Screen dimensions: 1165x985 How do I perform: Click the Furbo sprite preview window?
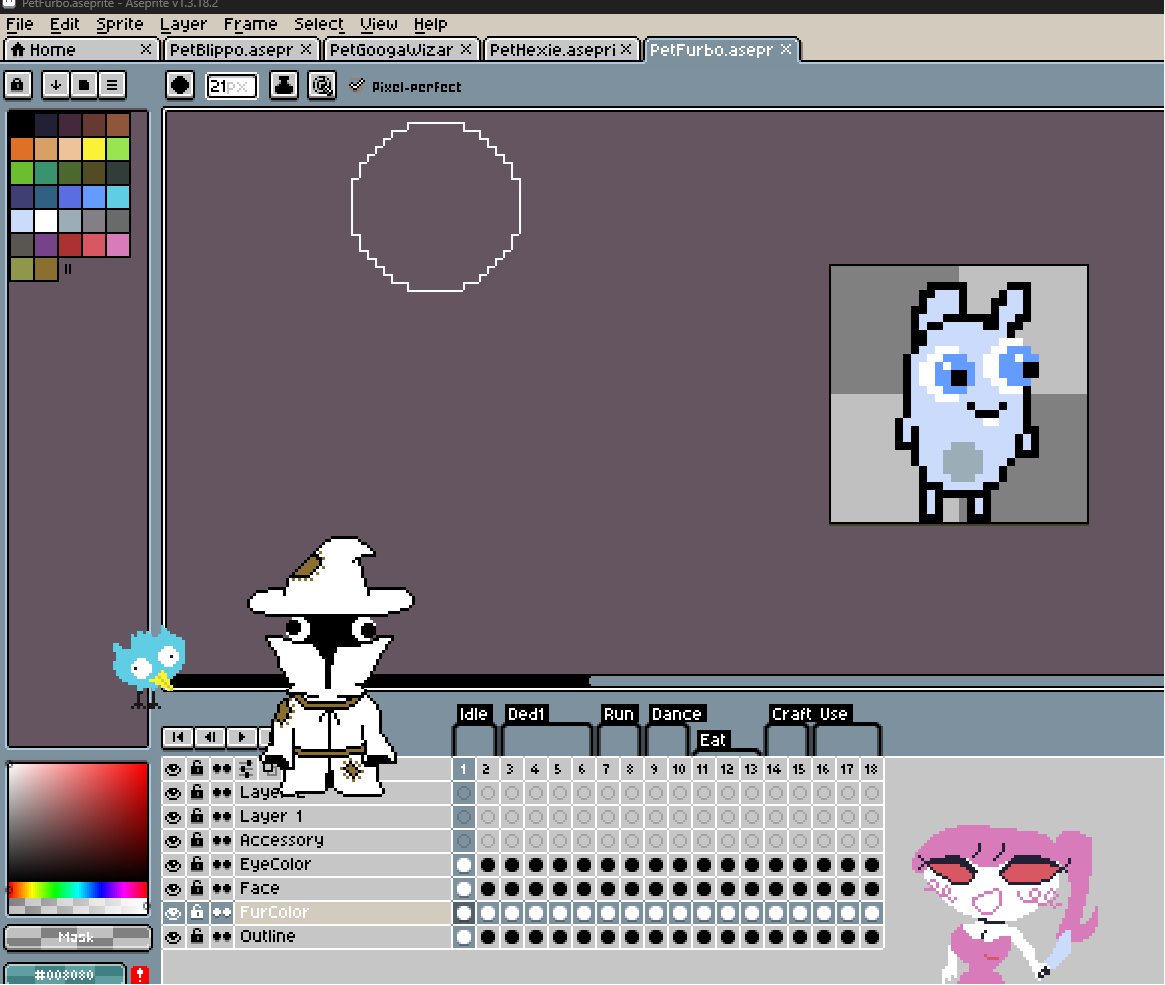tap(958, 394)
